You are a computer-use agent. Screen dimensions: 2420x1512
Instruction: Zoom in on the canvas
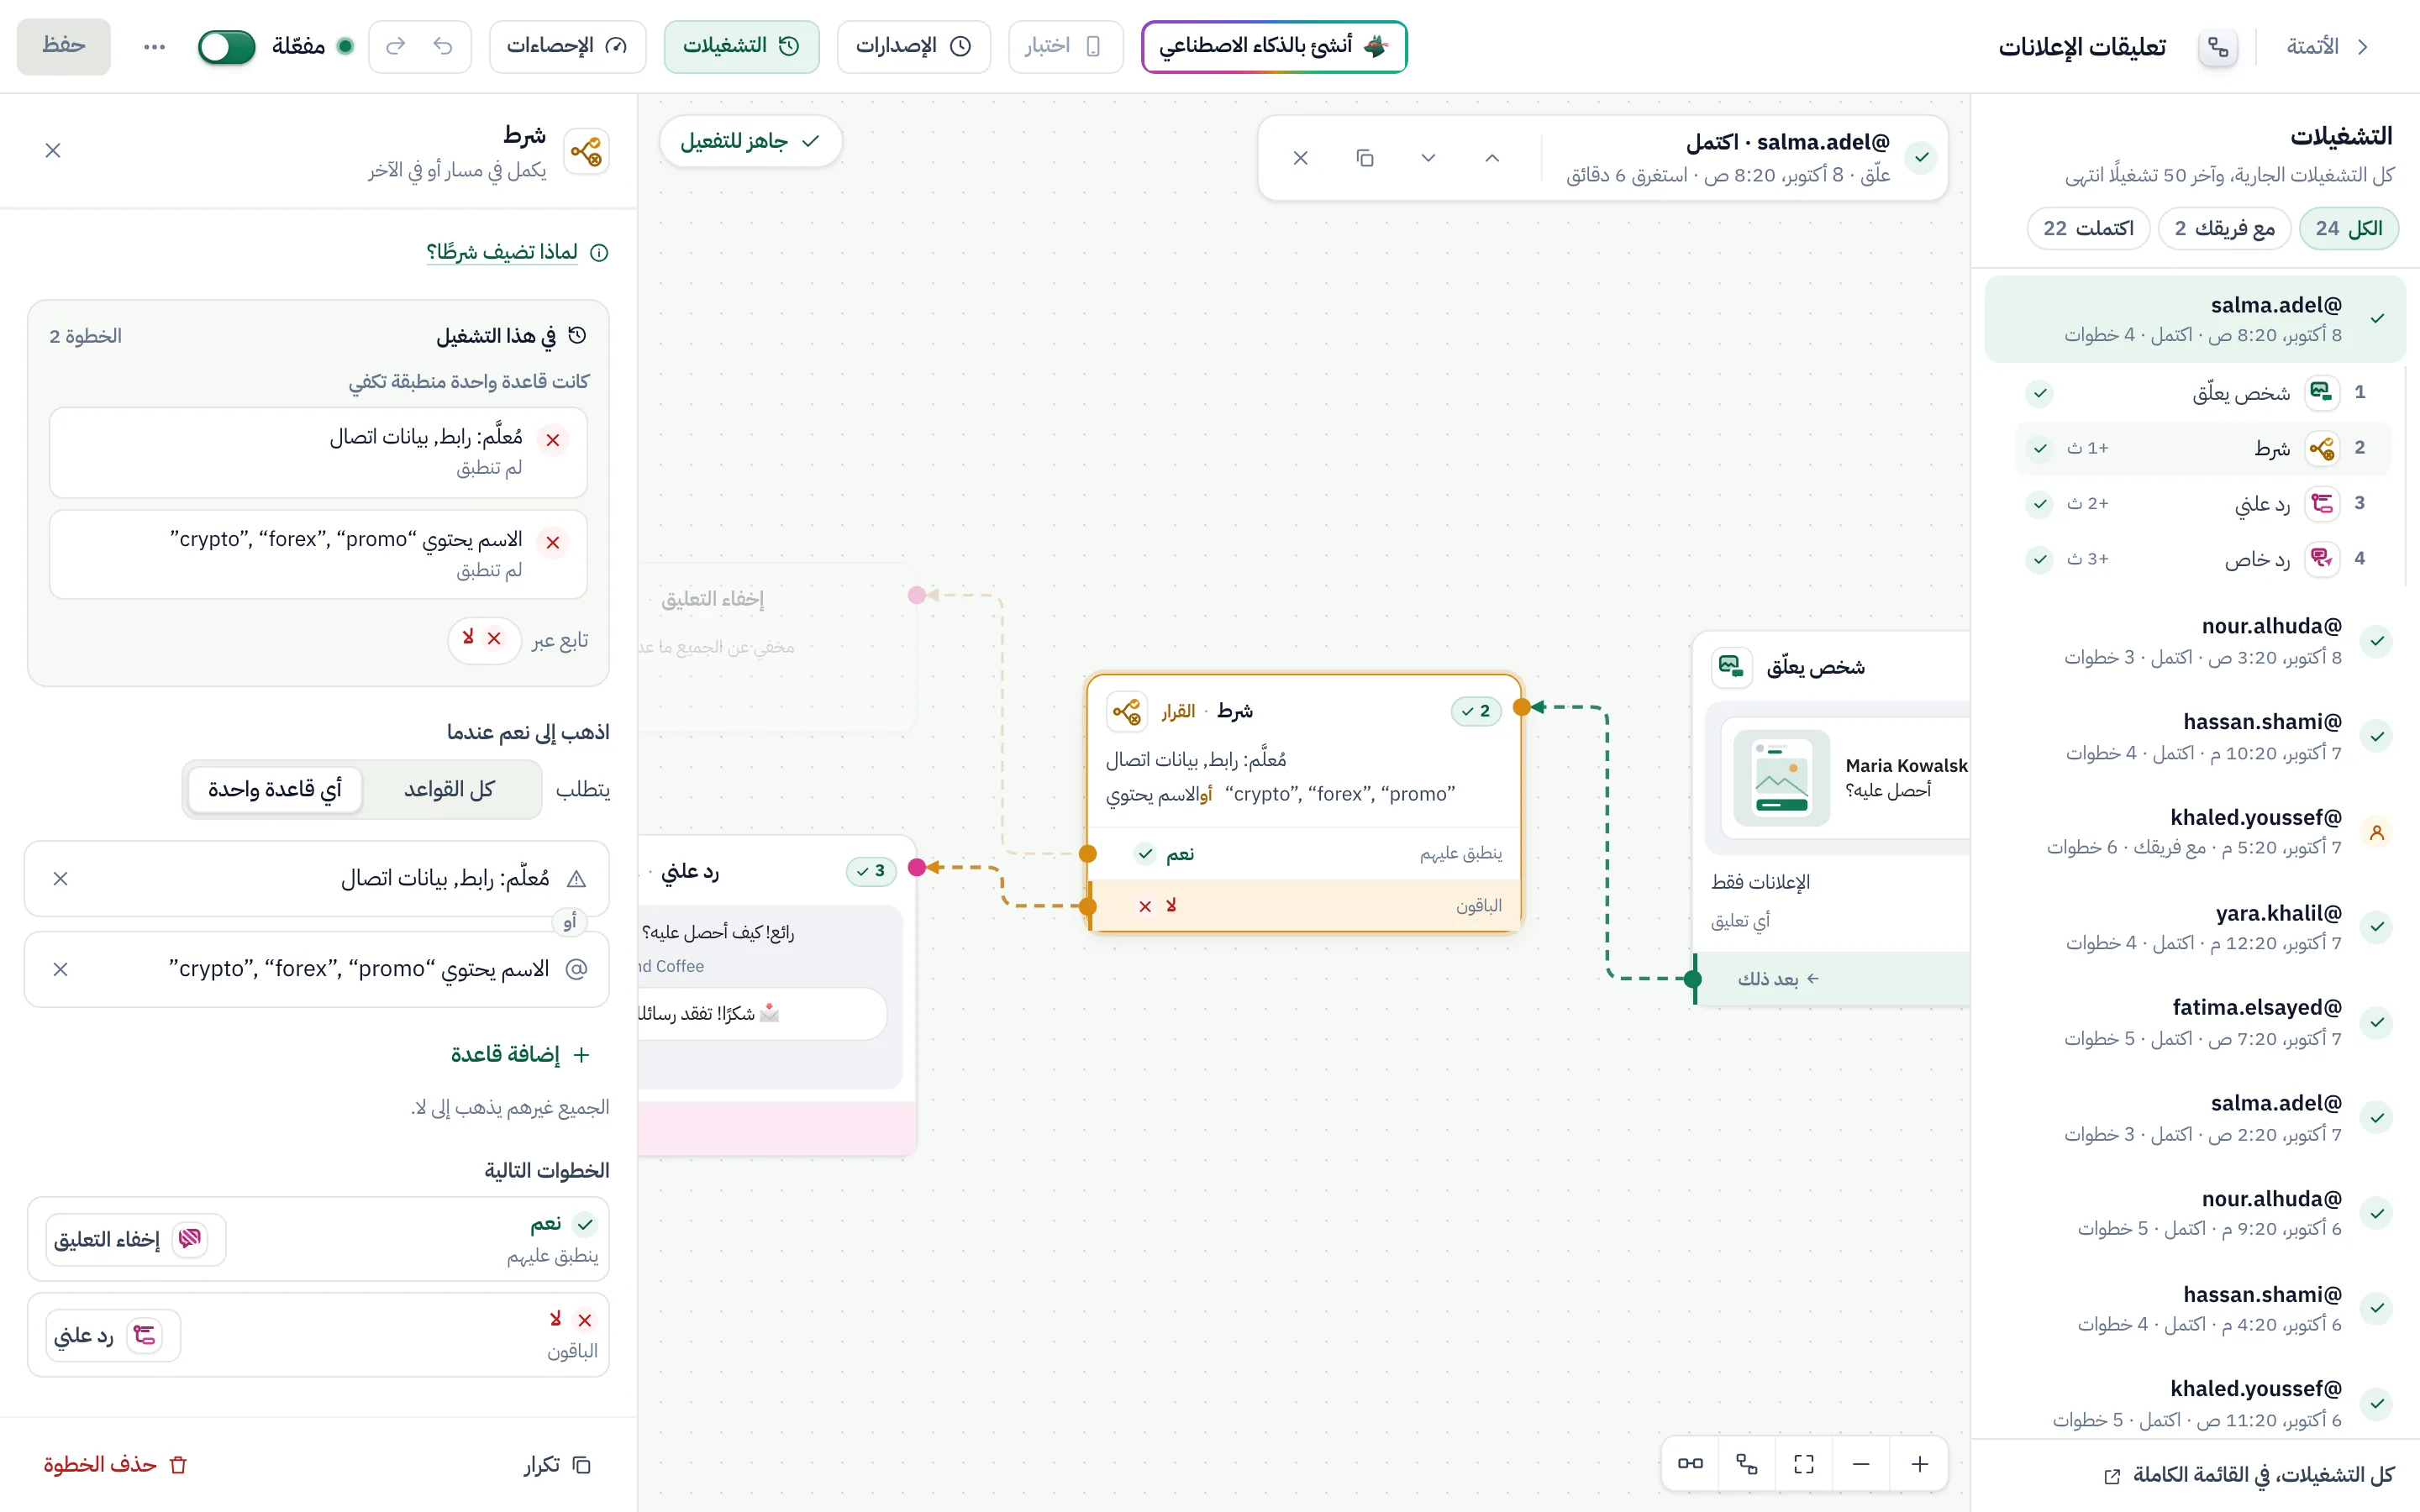pos(1919,1464)
